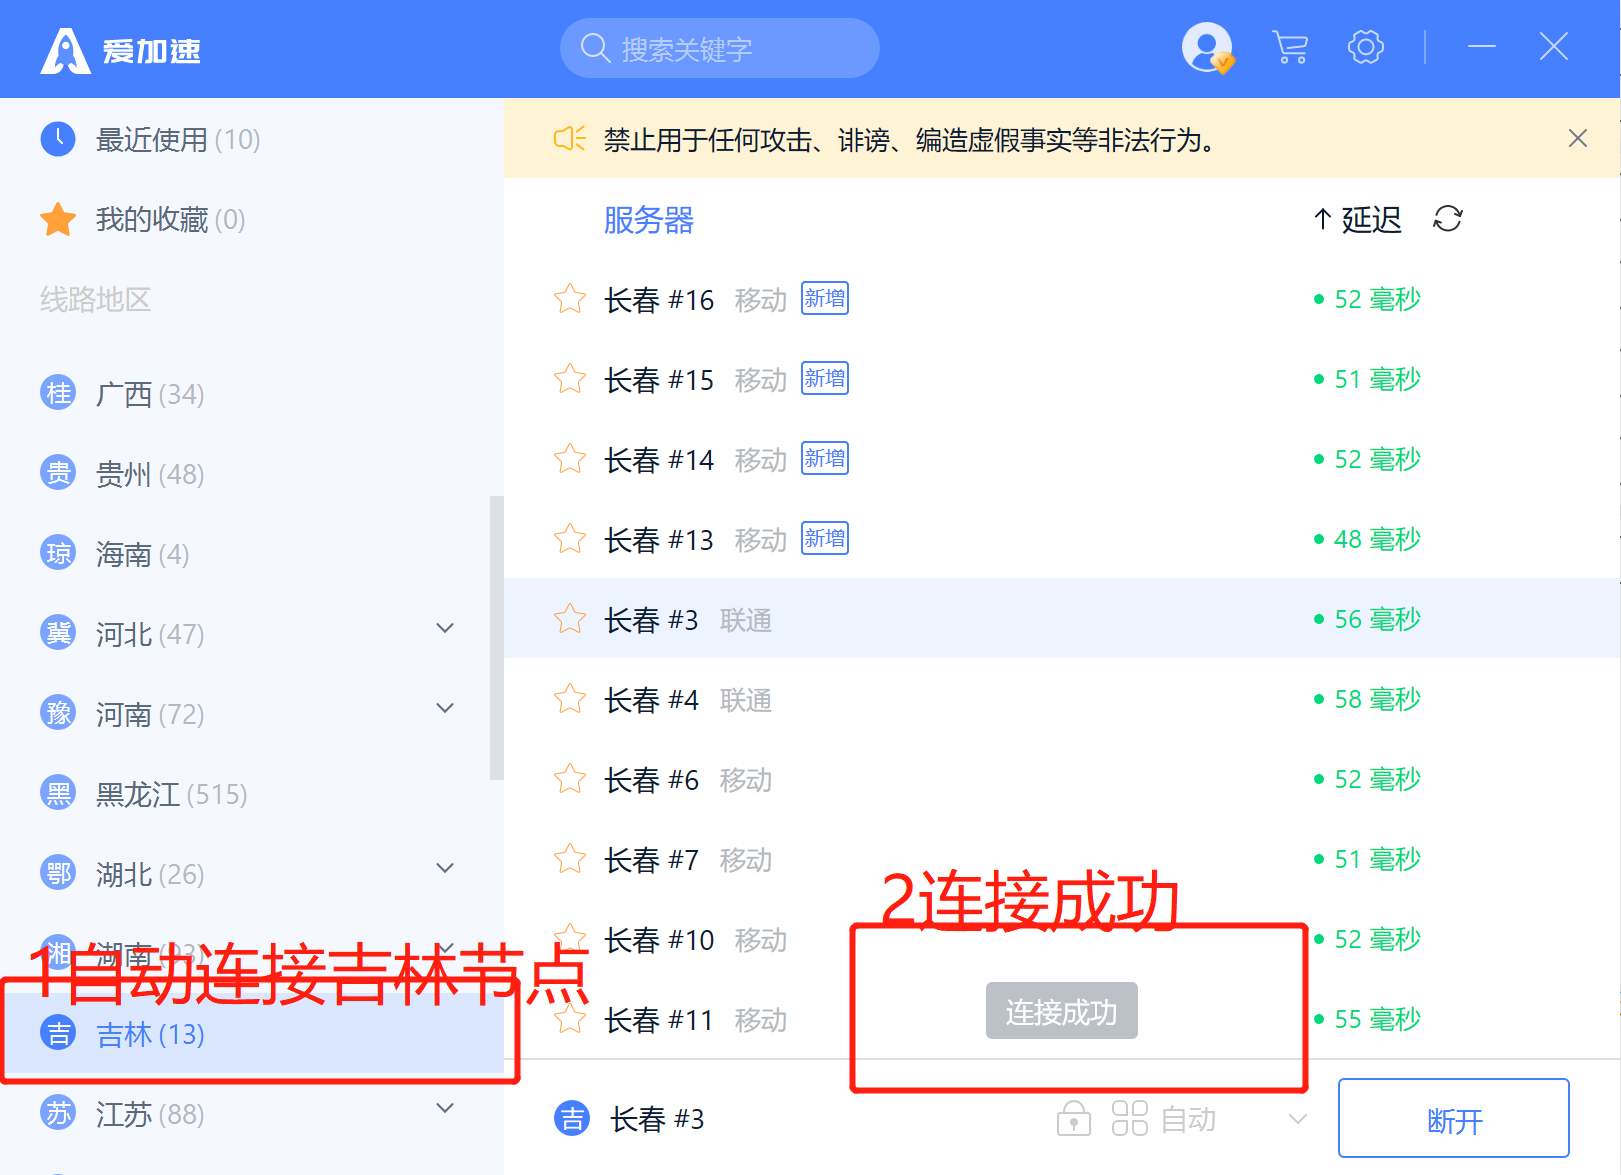Screen dimensions: 1621x1175
Task: Open the 服务器 tab heading
Action: click(648, 220)
